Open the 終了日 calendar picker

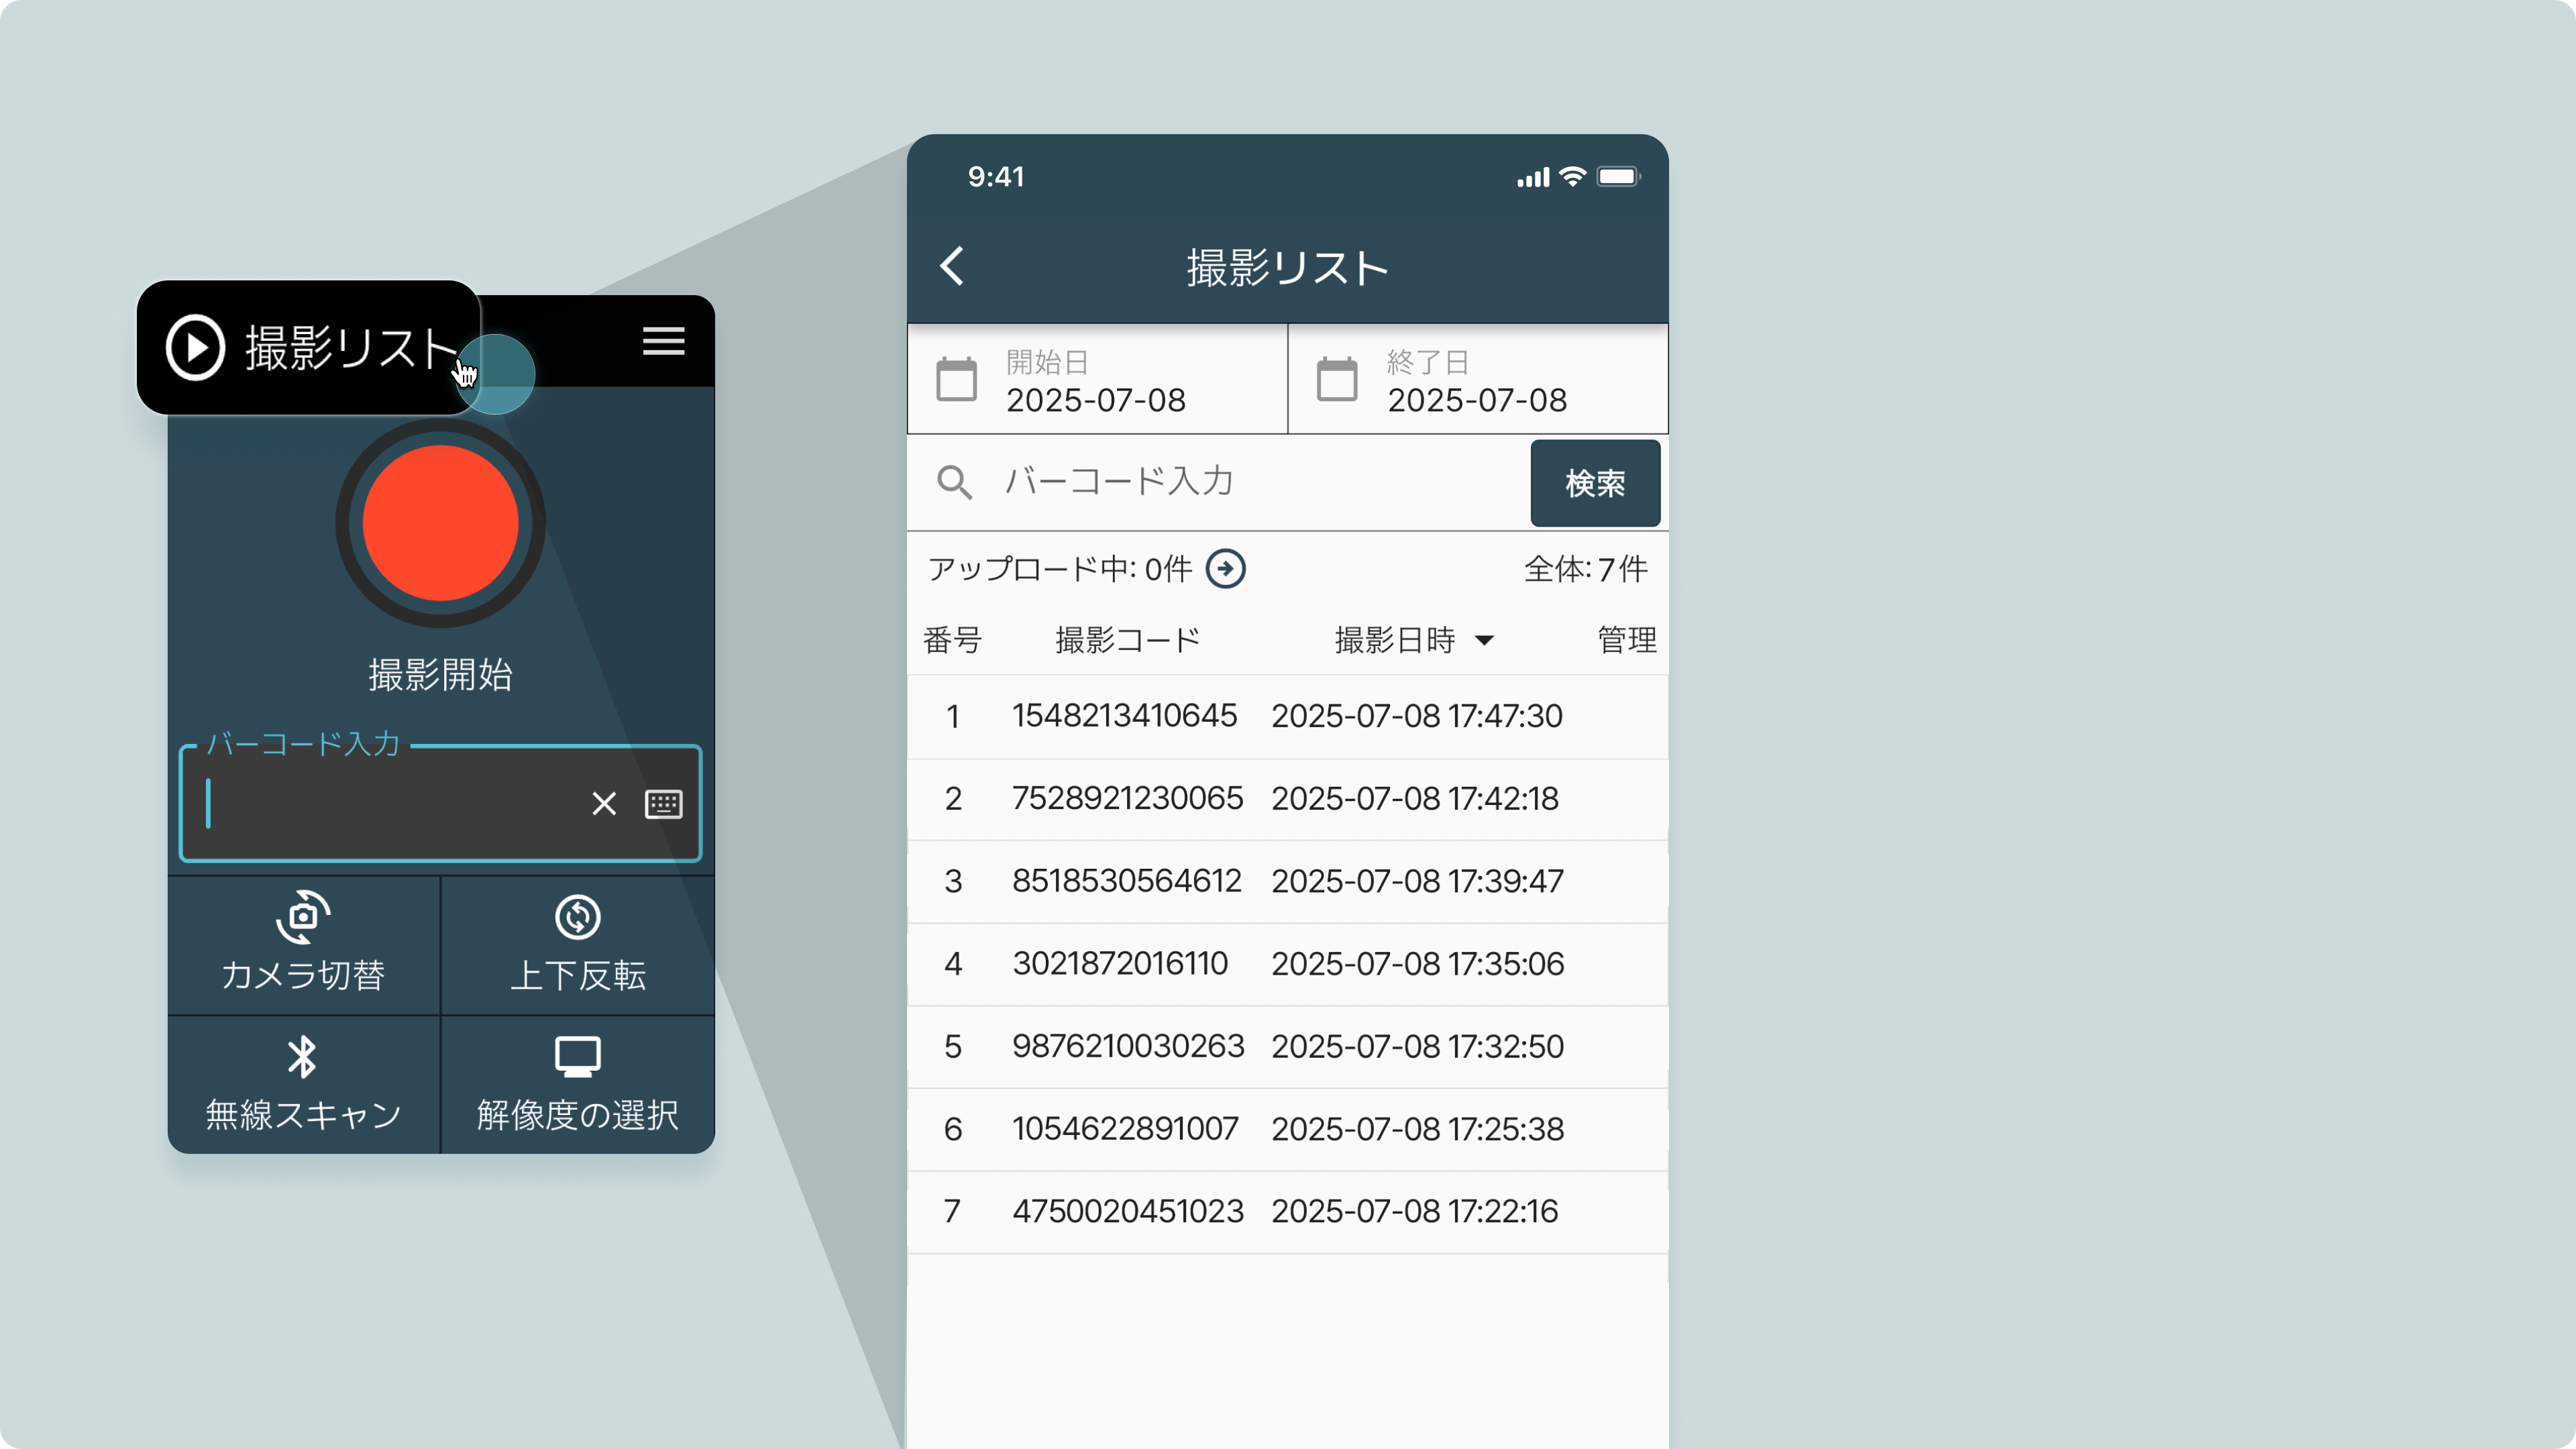click(1337, 380)
